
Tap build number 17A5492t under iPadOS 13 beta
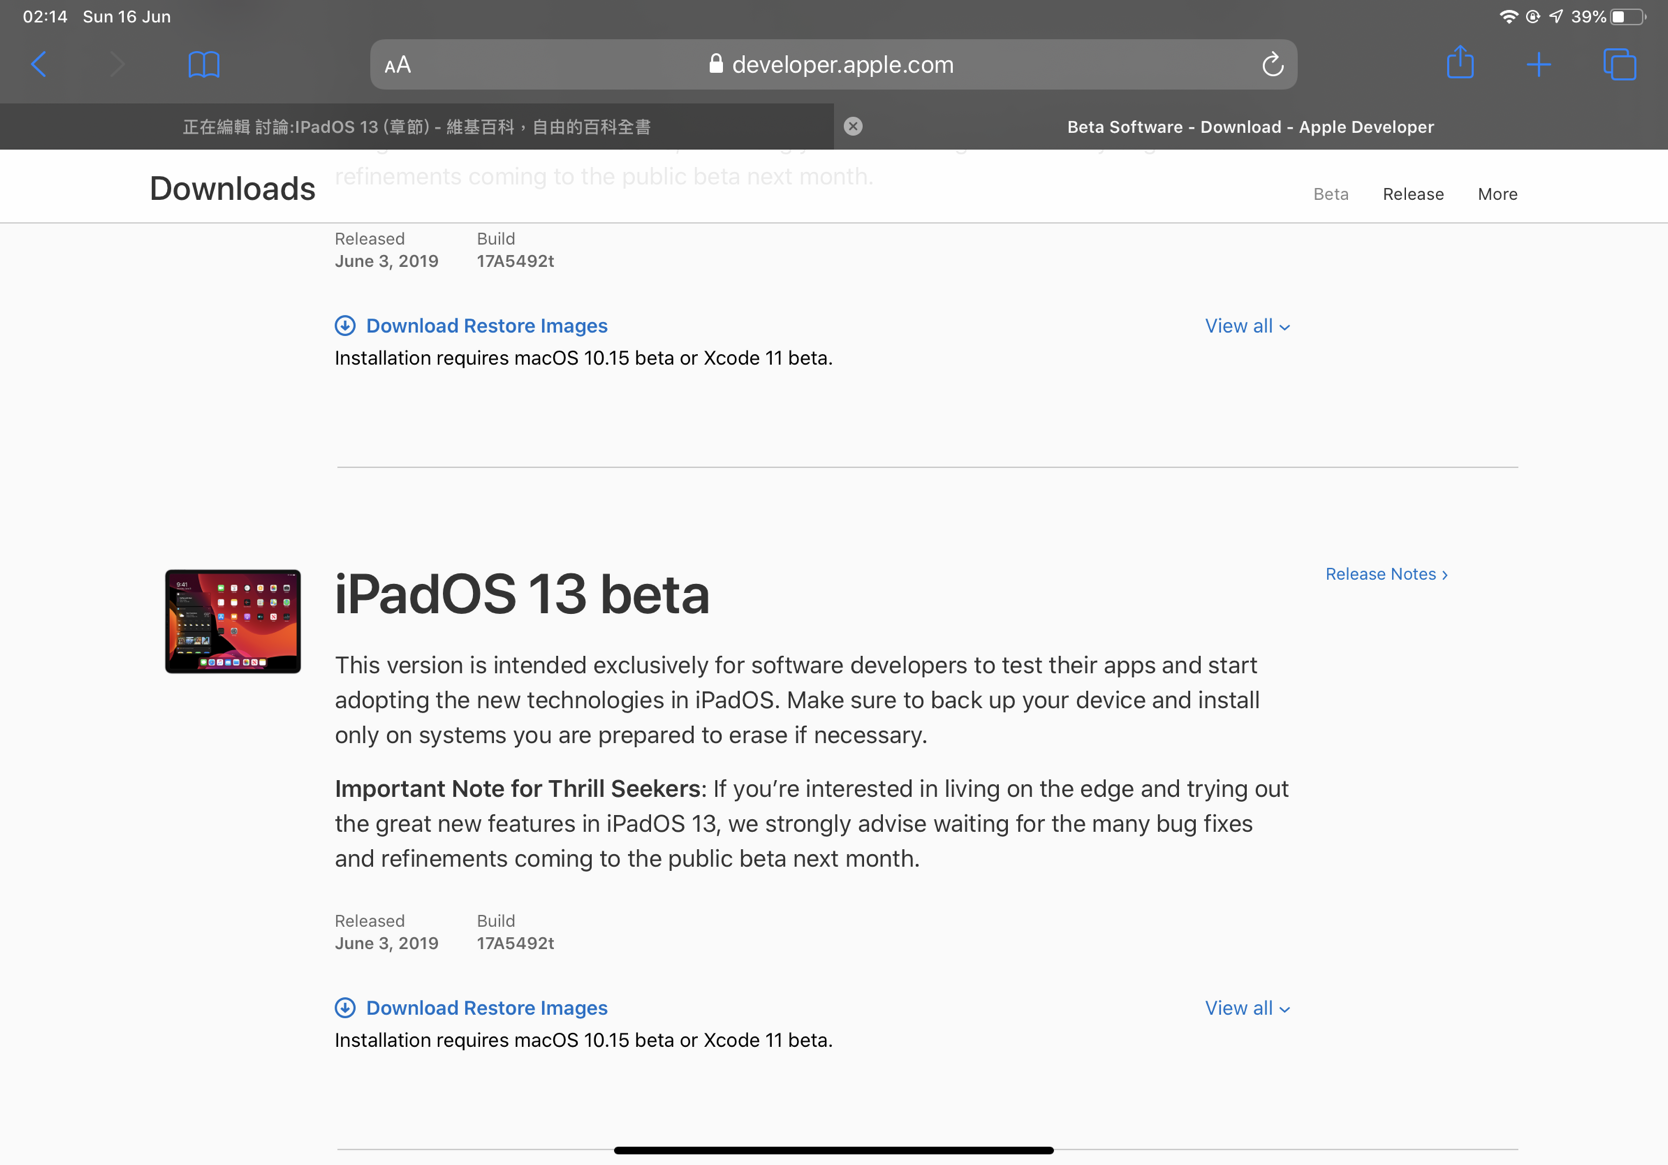click(x=515, y=943)
